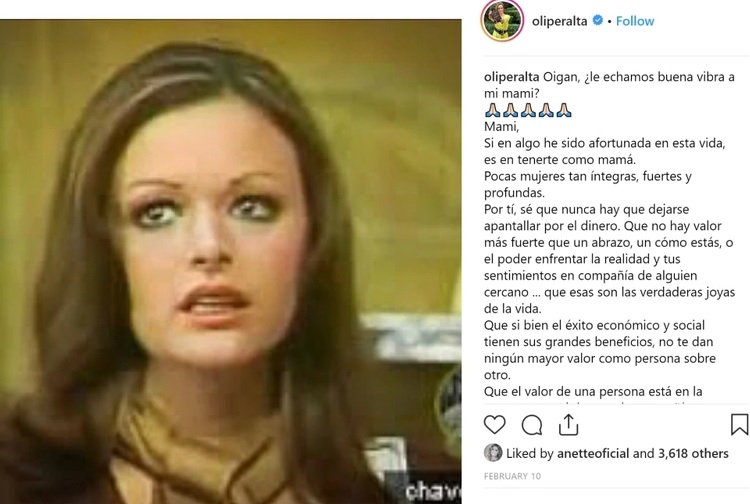This screenshot has width=750, height=504.
Task: Open the FEBRUARY 10 post timestamp
Action: click(512, 476)
